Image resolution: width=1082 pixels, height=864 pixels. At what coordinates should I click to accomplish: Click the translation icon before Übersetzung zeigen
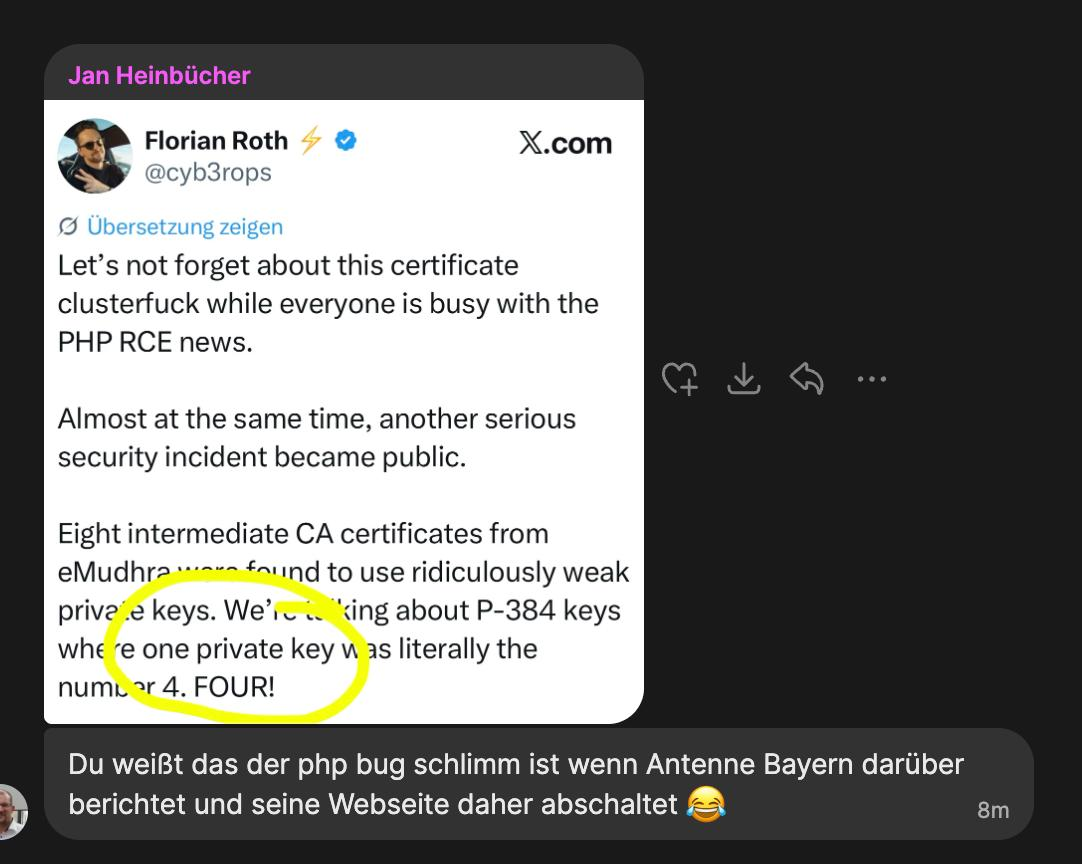68,226
